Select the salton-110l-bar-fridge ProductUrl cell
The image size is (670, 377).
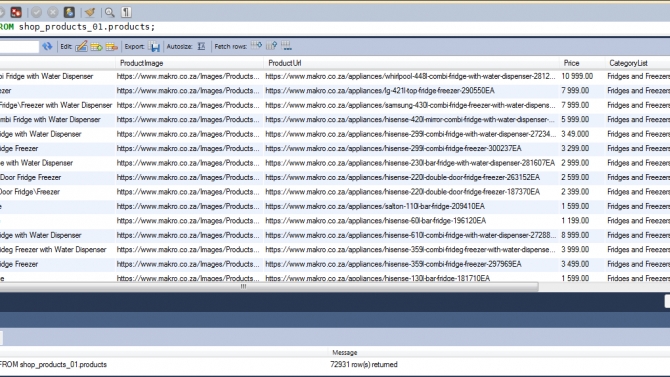[x=411, y=206]
